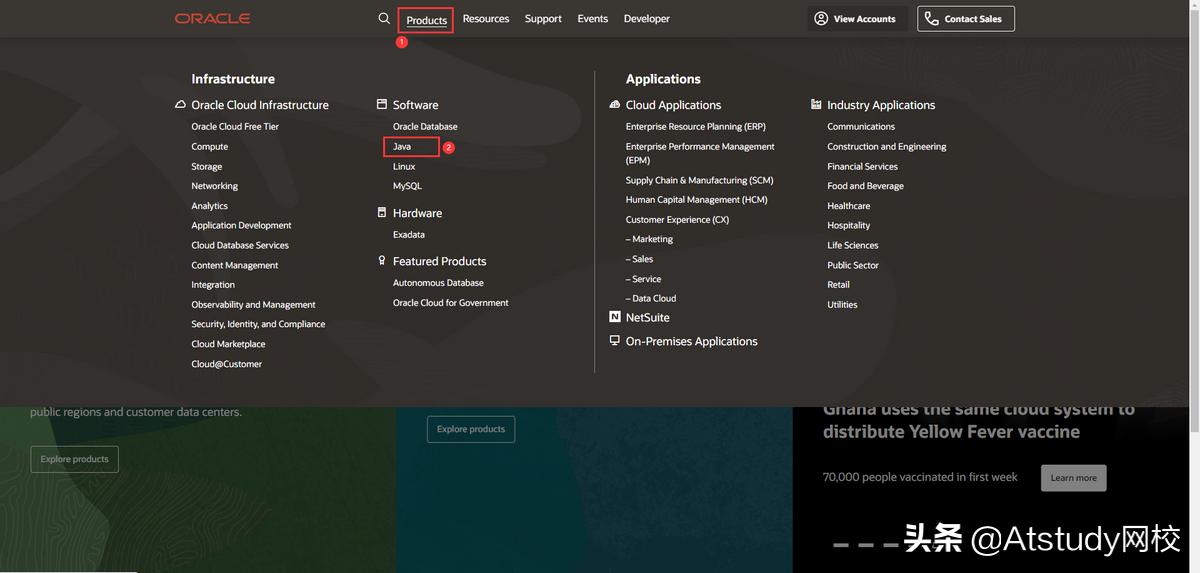Click the NetSuite N logo icon

[615, 317]
